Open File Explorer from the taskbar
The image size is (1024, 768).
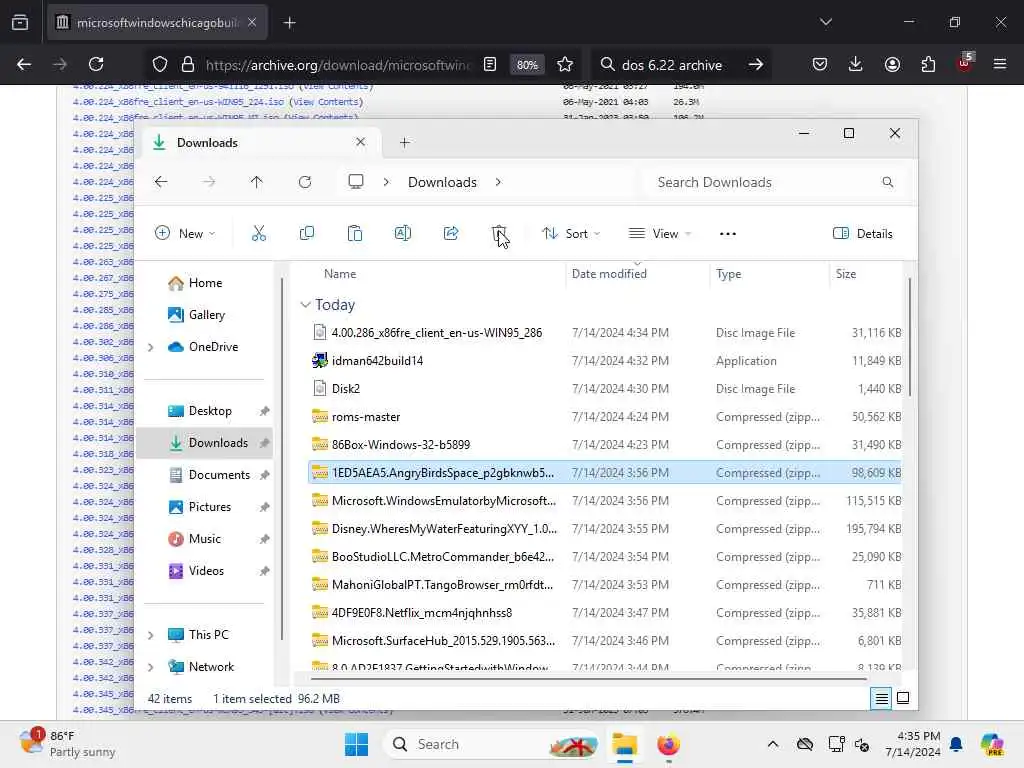click(x=624, y=744)
